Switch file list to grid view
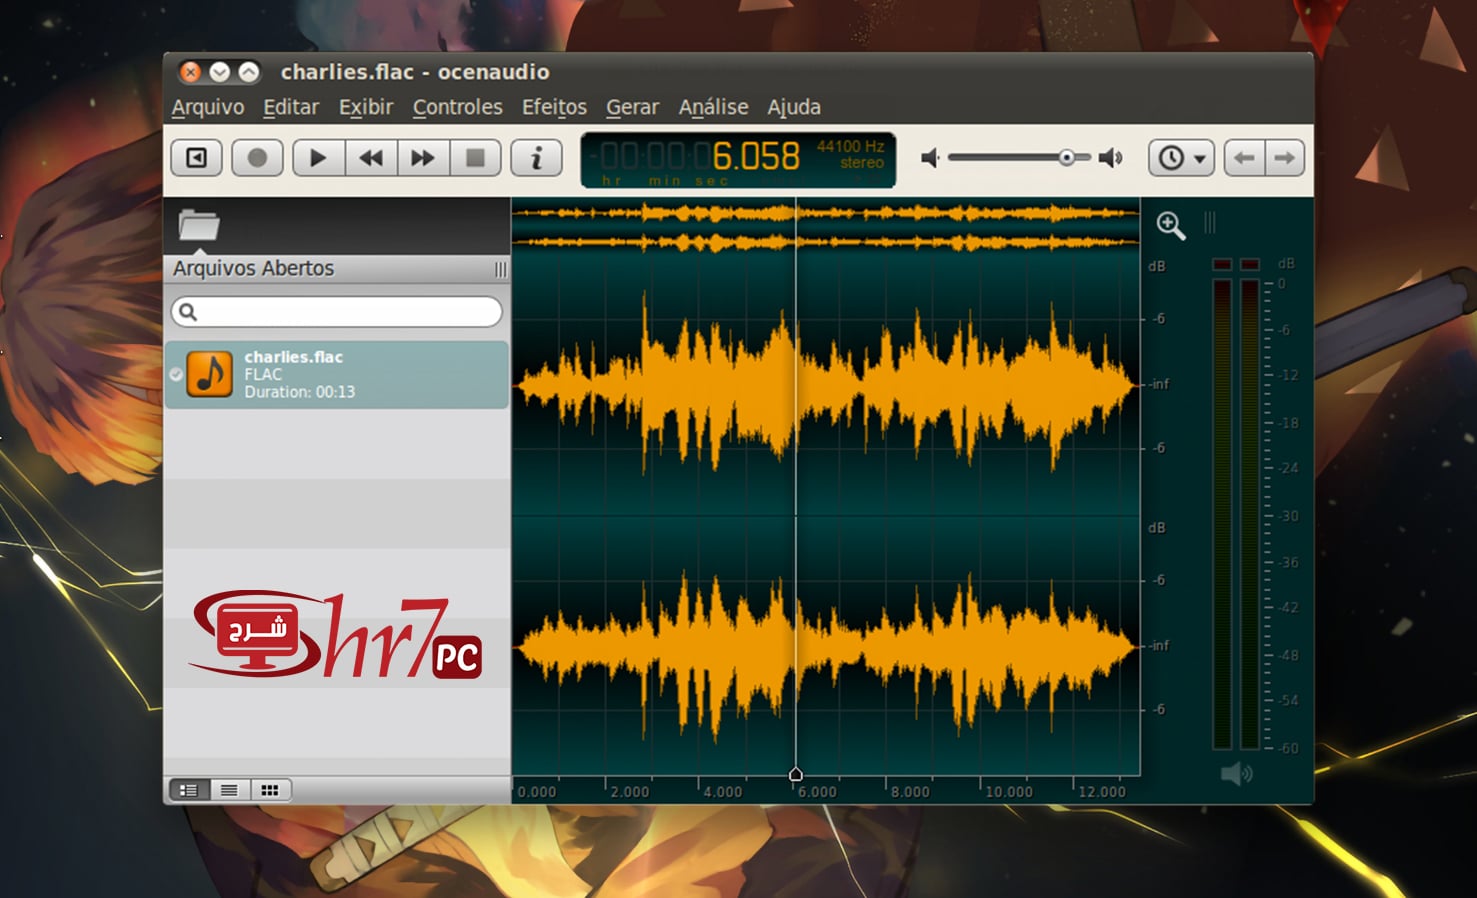 269,789
